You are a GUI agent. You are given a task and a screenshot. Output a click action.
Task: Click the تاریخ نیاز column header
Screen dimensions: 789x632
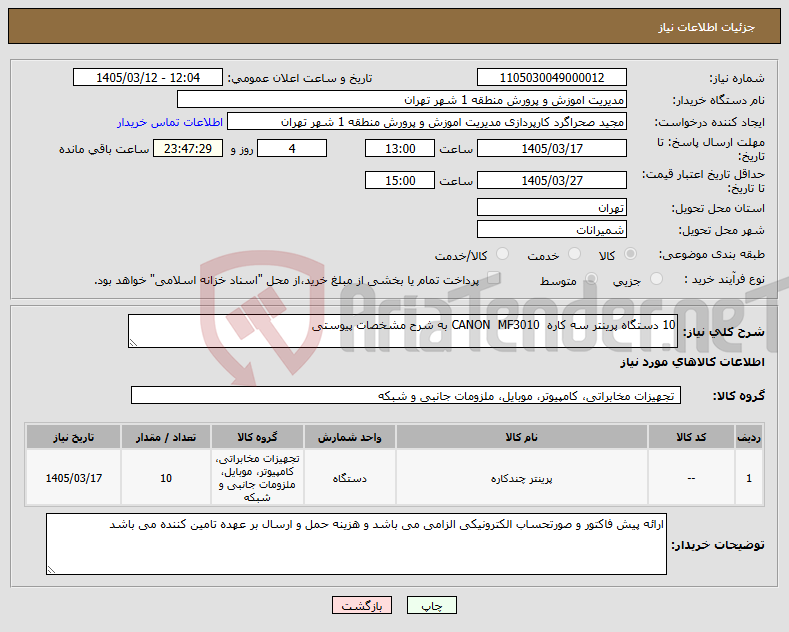73,437
